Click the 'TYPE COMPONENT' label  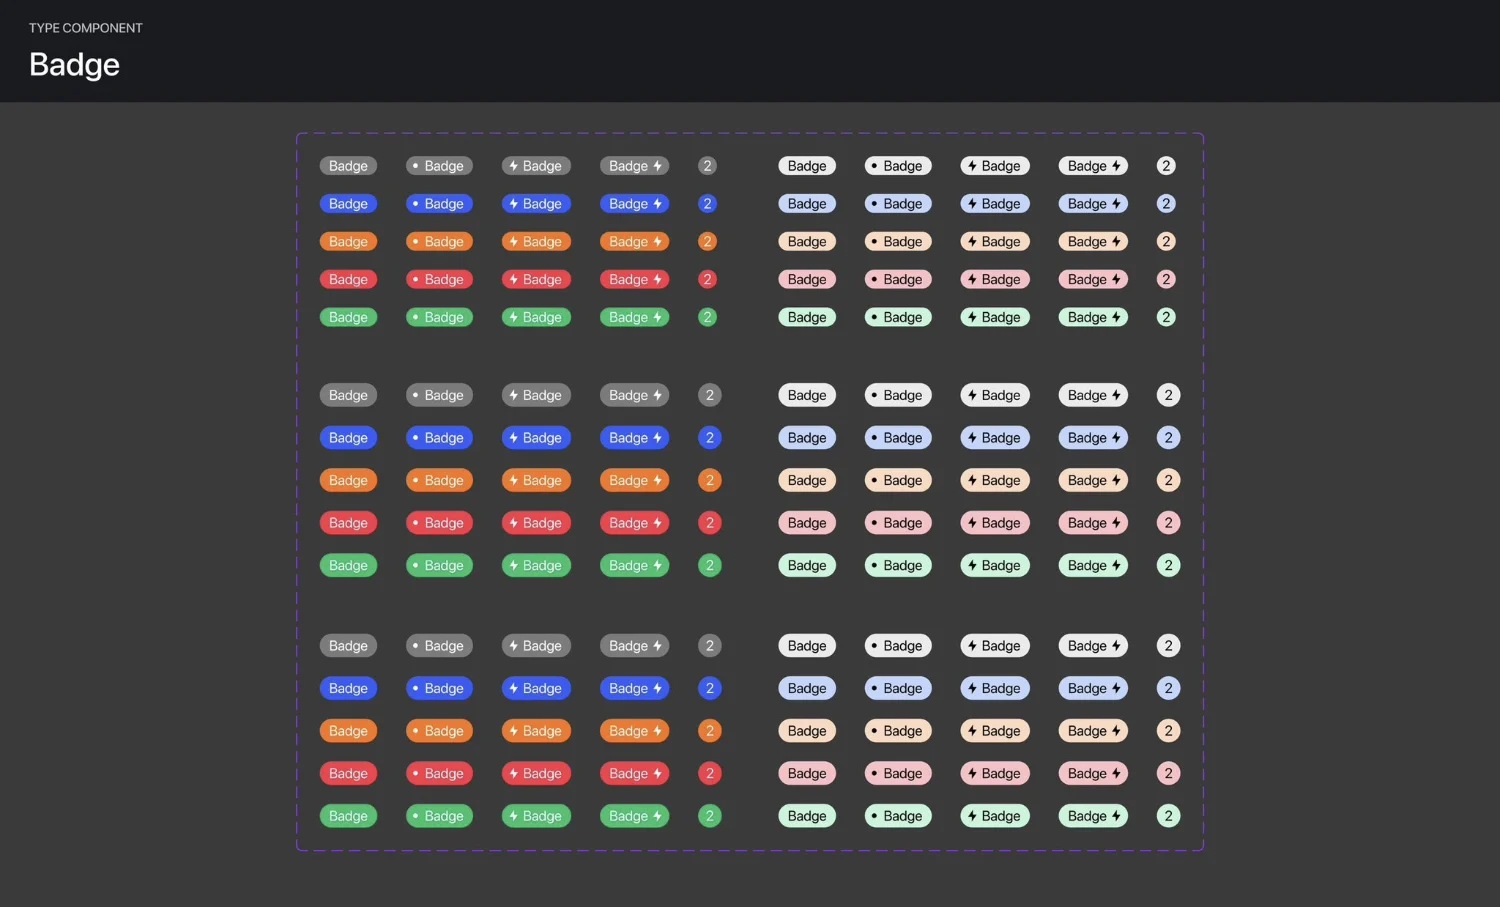(x=86, y=28)
